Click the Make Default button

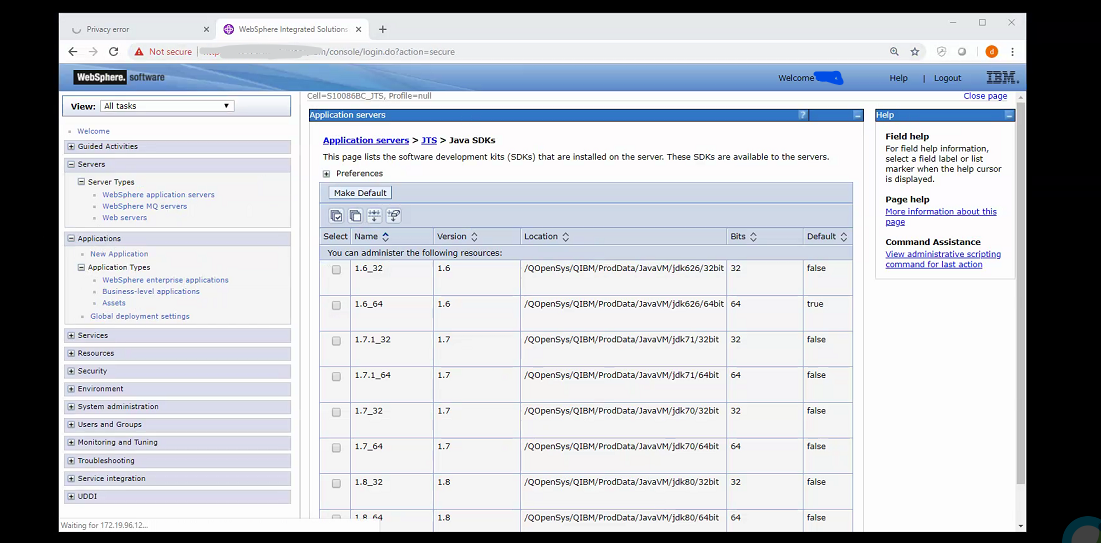(x=360, y=192)
